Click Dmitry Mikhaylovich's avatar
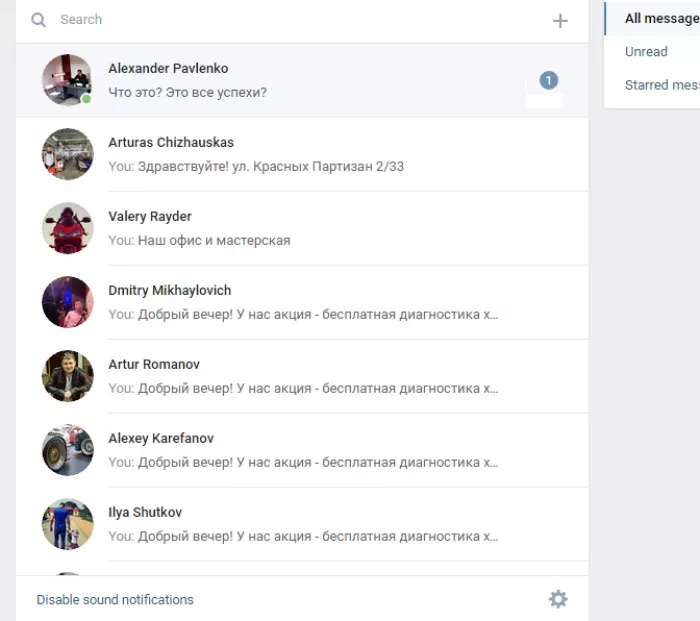The width and height of the screenshot is (700, 621). (67, 302)
